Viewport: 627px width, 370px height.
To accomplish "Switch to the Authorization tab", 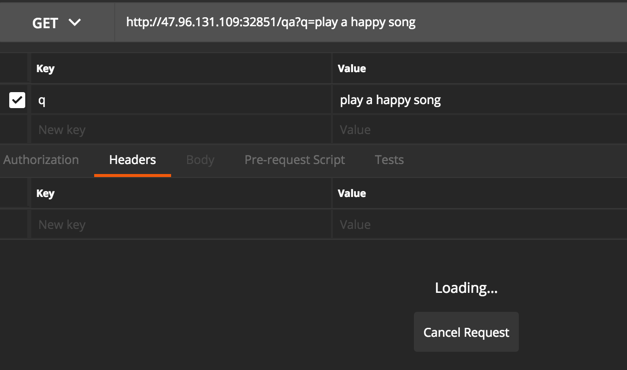I will (41, 160).
